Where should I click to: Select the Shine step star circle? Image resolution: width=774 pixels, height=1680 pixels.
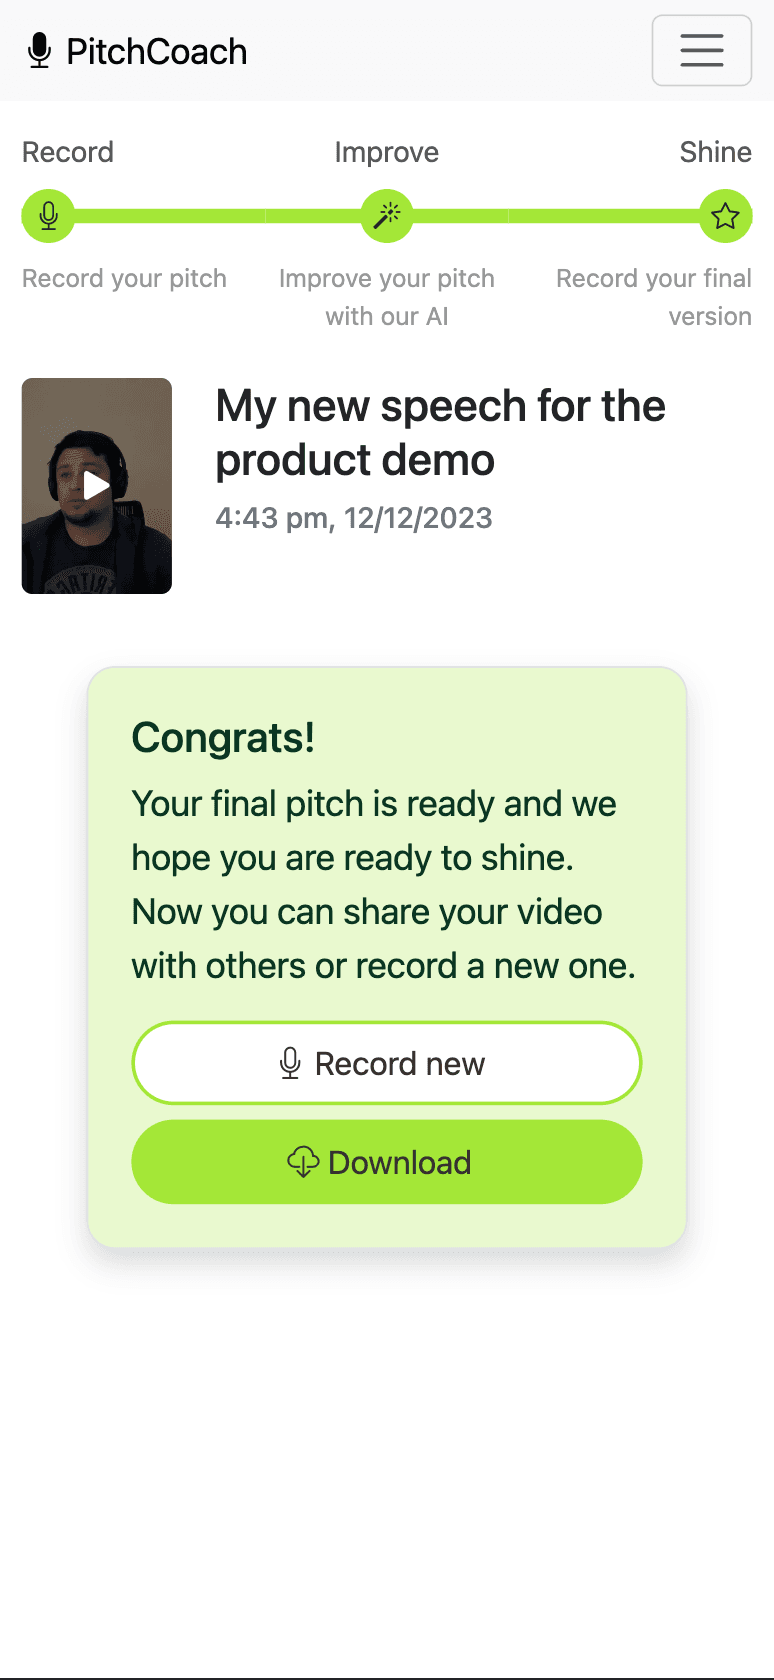click(x=725, y=216)
